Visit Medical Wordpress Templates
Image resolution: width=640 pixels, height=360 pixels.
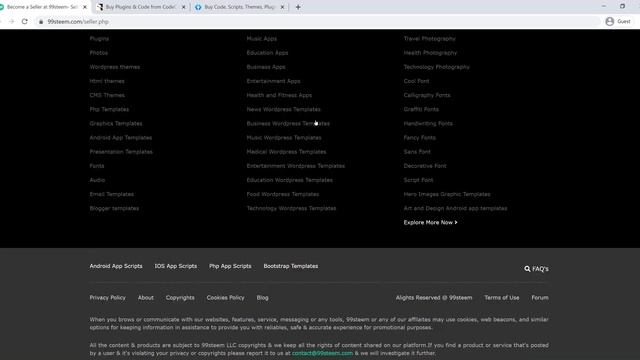[x=287, y=152]
